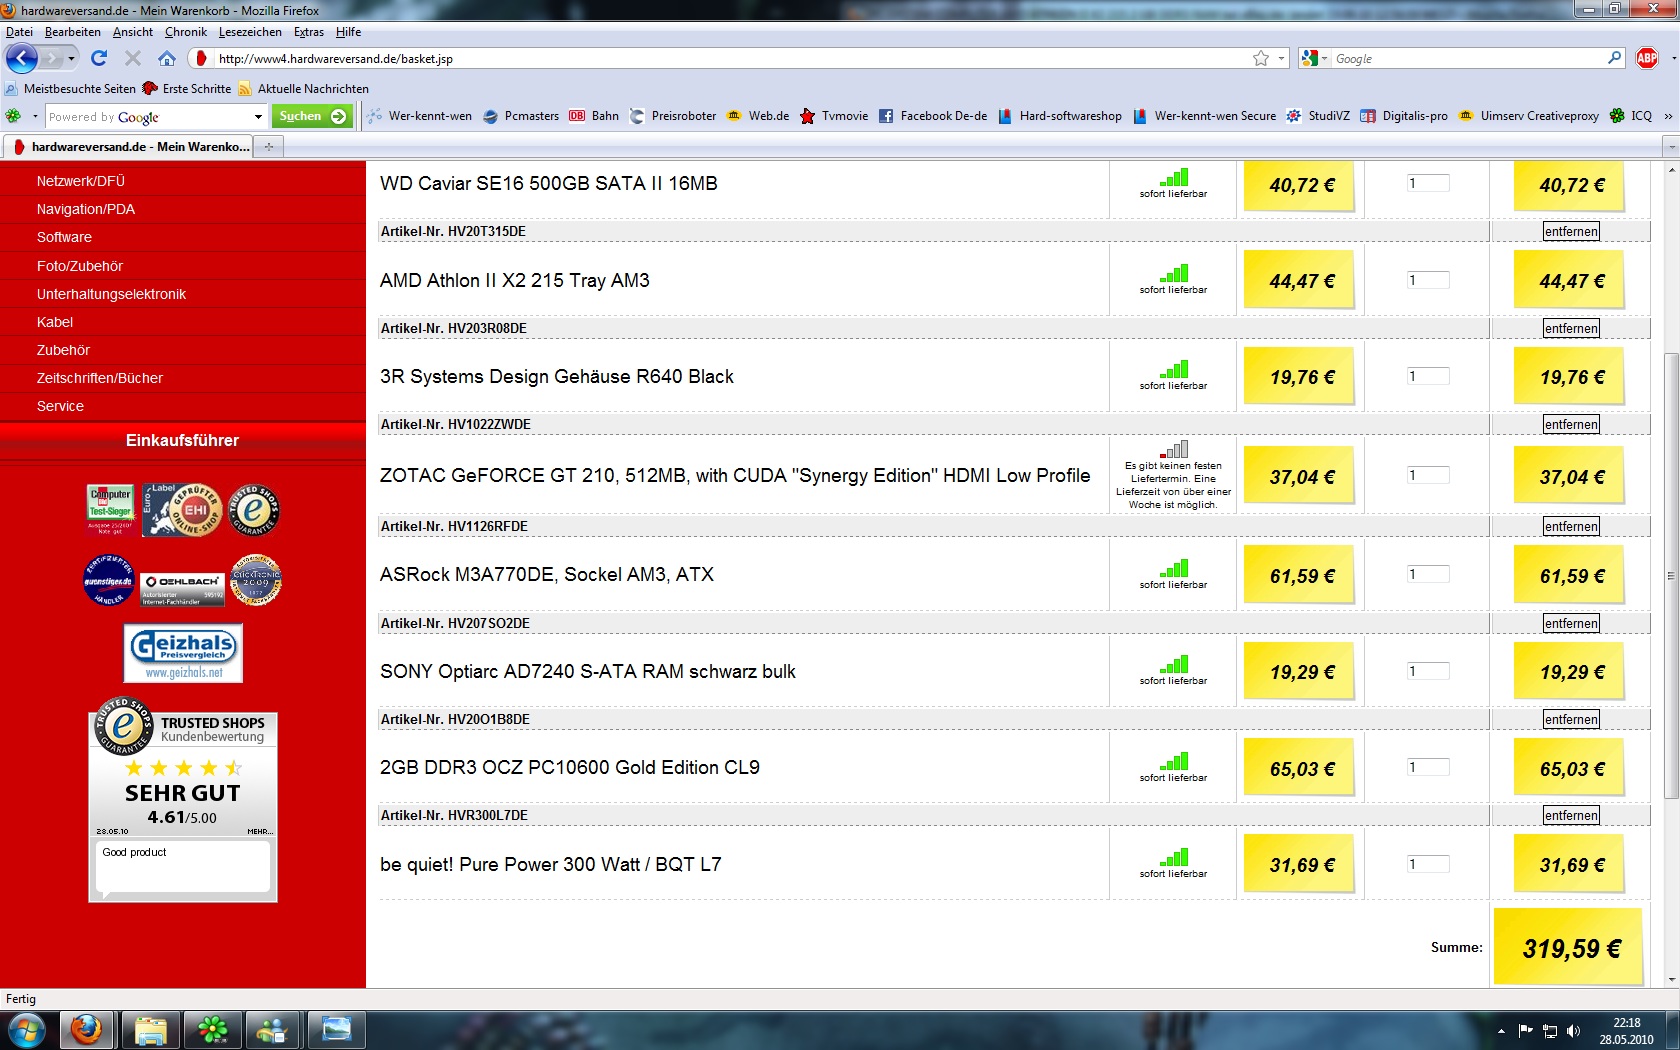Image resolution: width=1680 pixels, height=1050 pixels.
Task: Open the Lesezeichen menu
Action: tap(250, 32)
